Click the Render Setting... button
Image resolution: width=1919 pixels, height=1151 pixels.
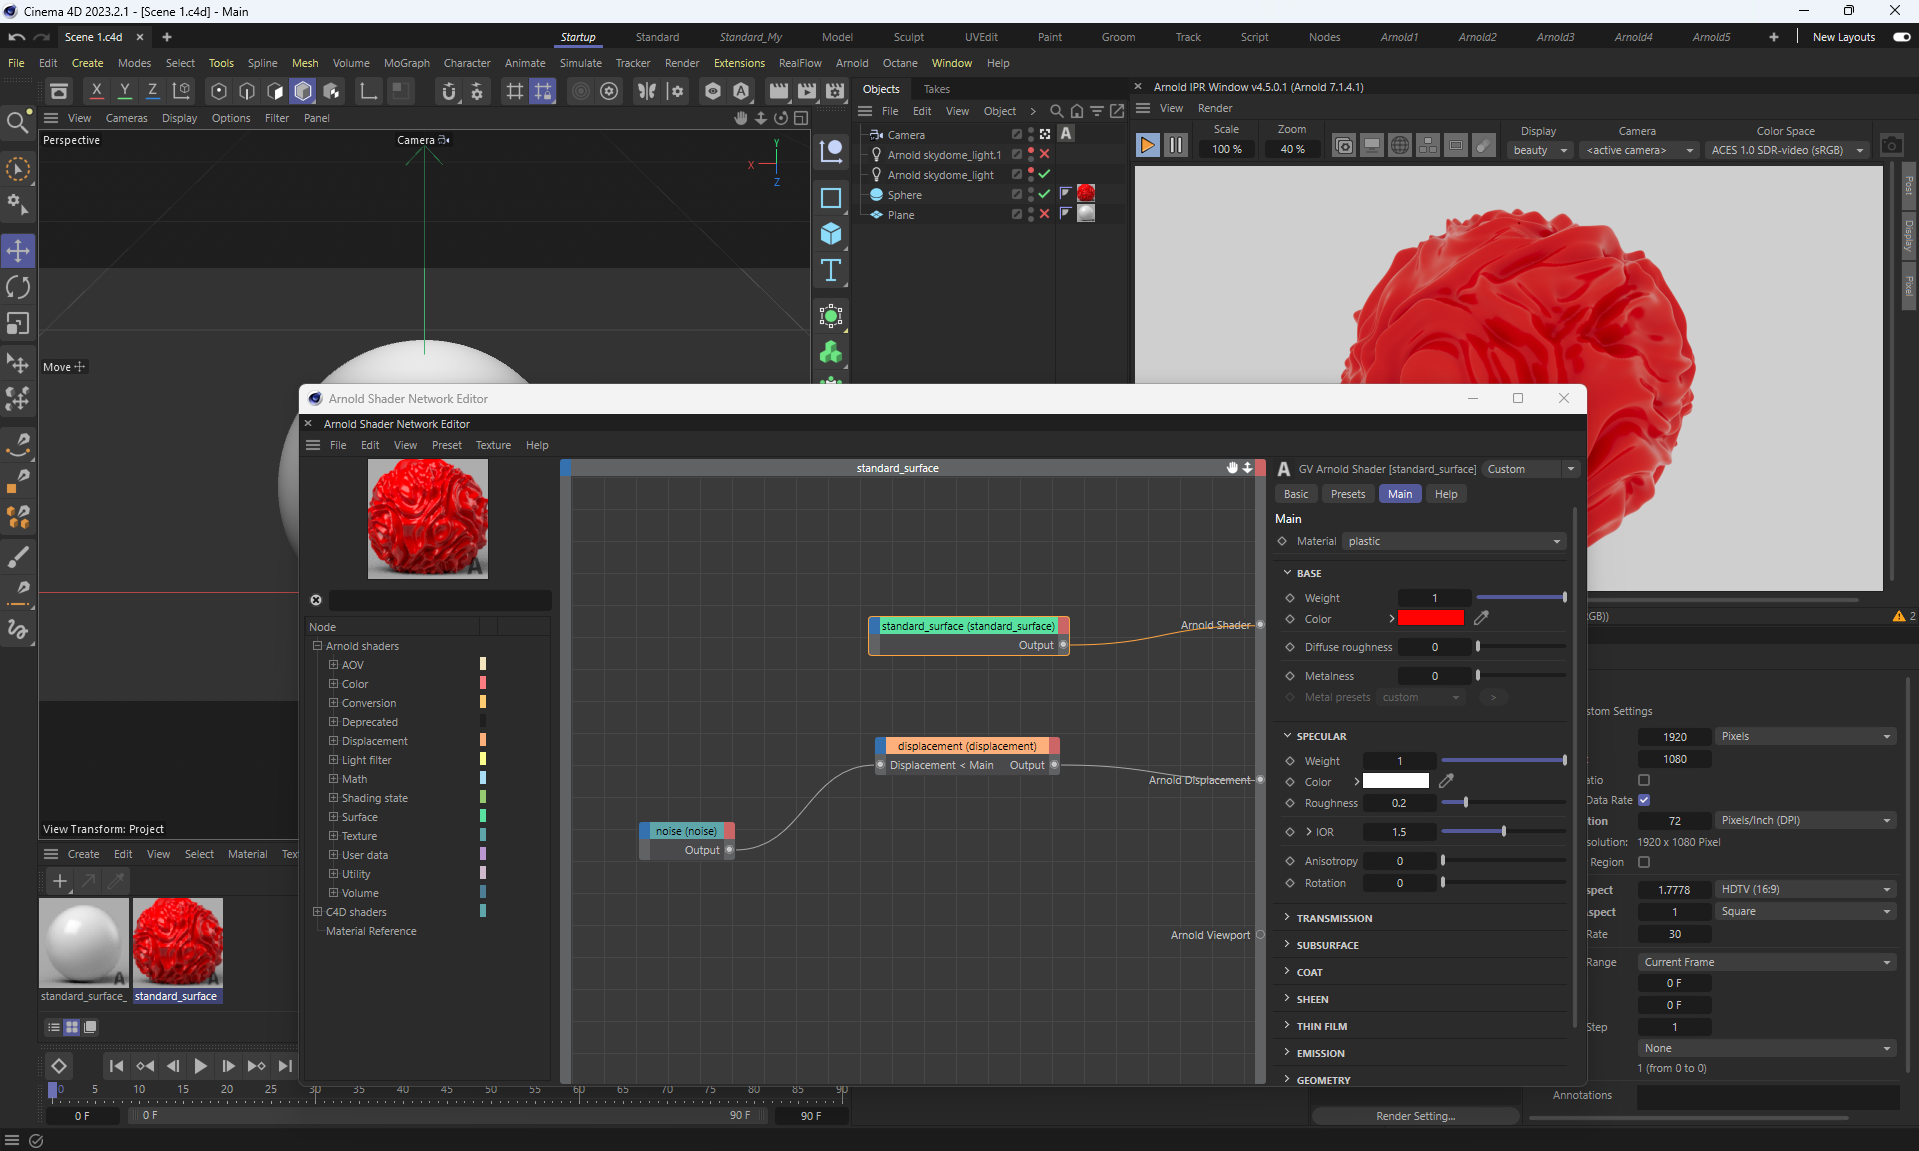pos(1415,1116)
